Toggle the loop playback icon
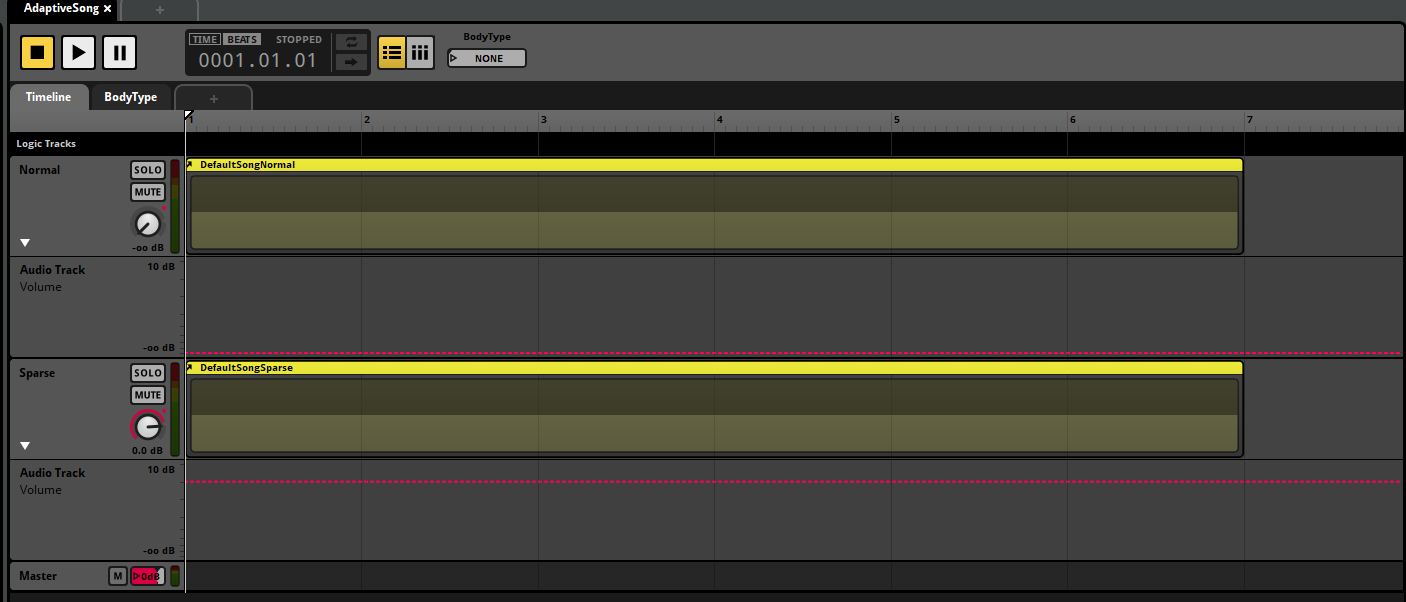 351,42
